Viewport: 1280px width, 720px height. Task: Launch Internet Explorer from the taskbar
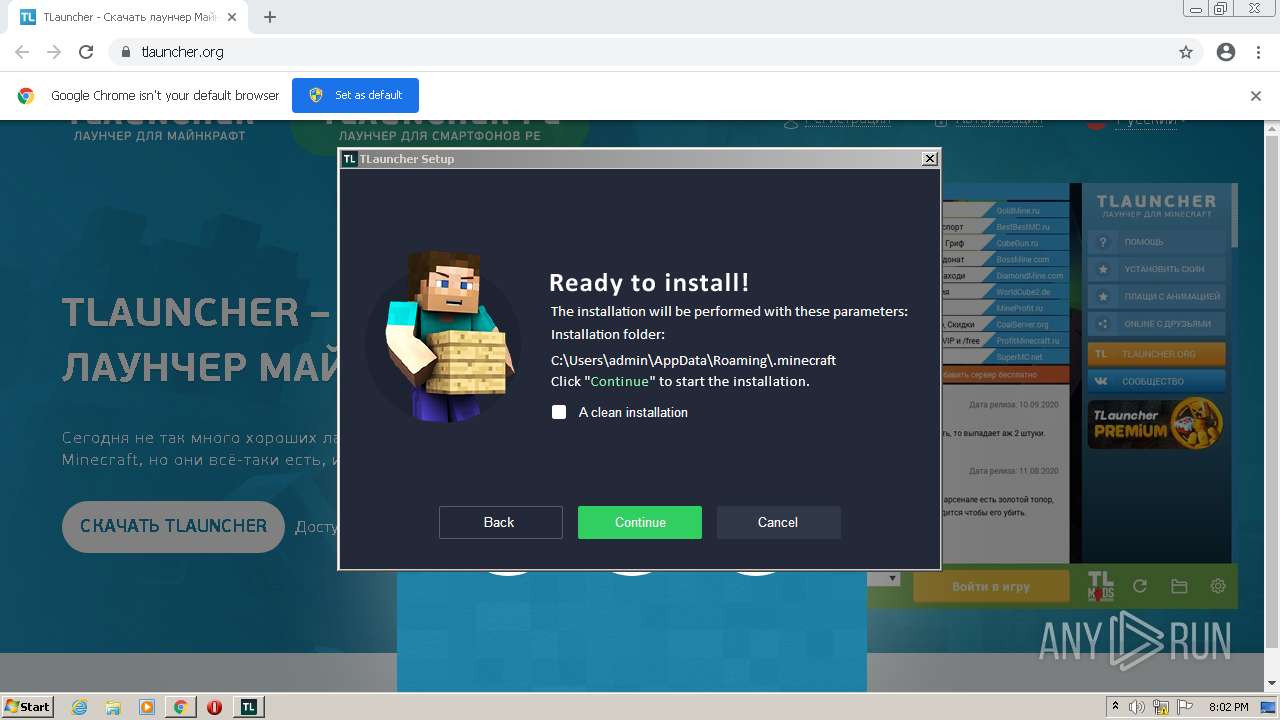point(79,707)
